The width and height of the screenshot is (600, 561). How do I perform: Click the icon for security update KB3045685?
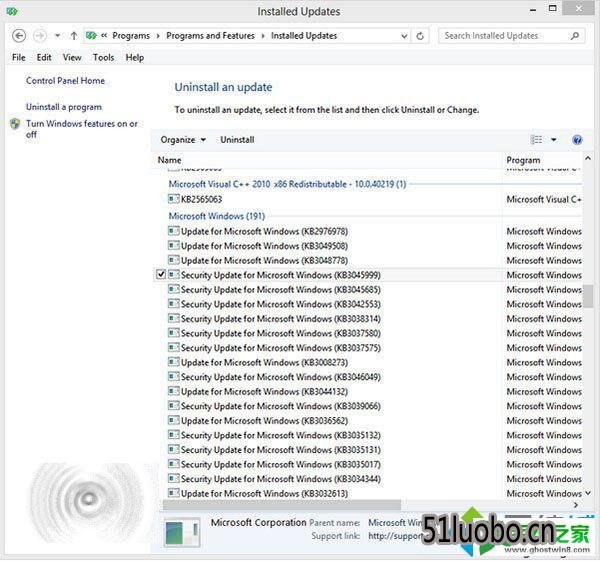[x=174, y=289]
